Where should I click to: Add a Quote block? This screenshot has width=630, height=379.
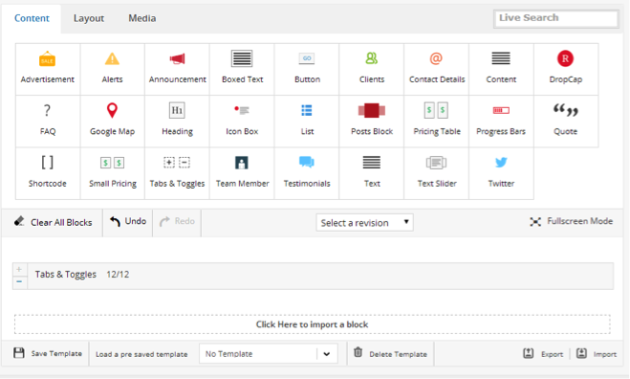(566, 121)
